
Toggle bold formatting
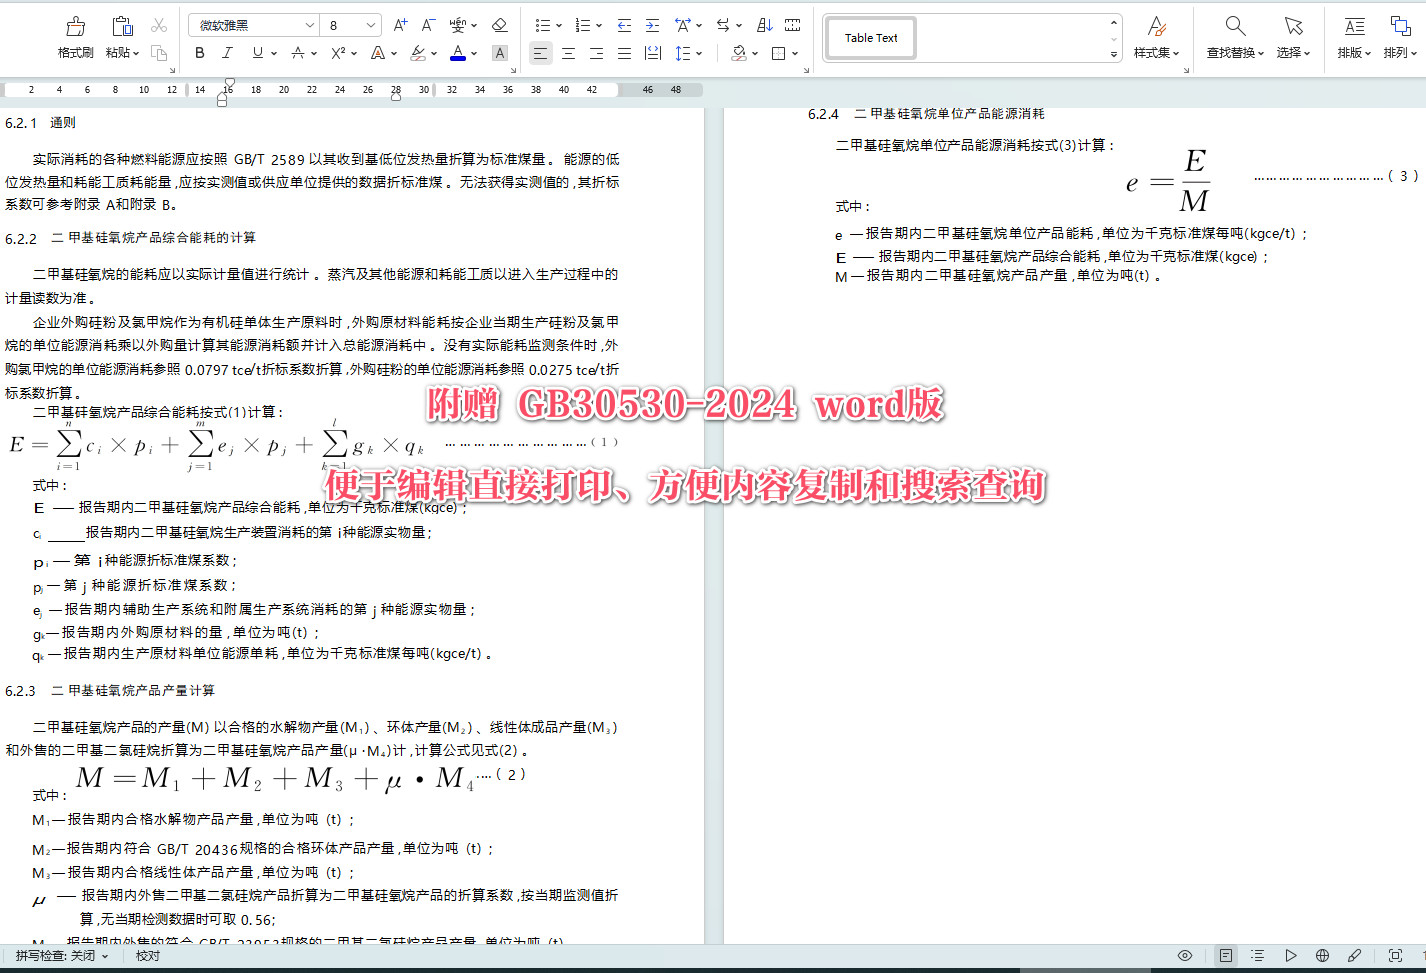[199, 53]
